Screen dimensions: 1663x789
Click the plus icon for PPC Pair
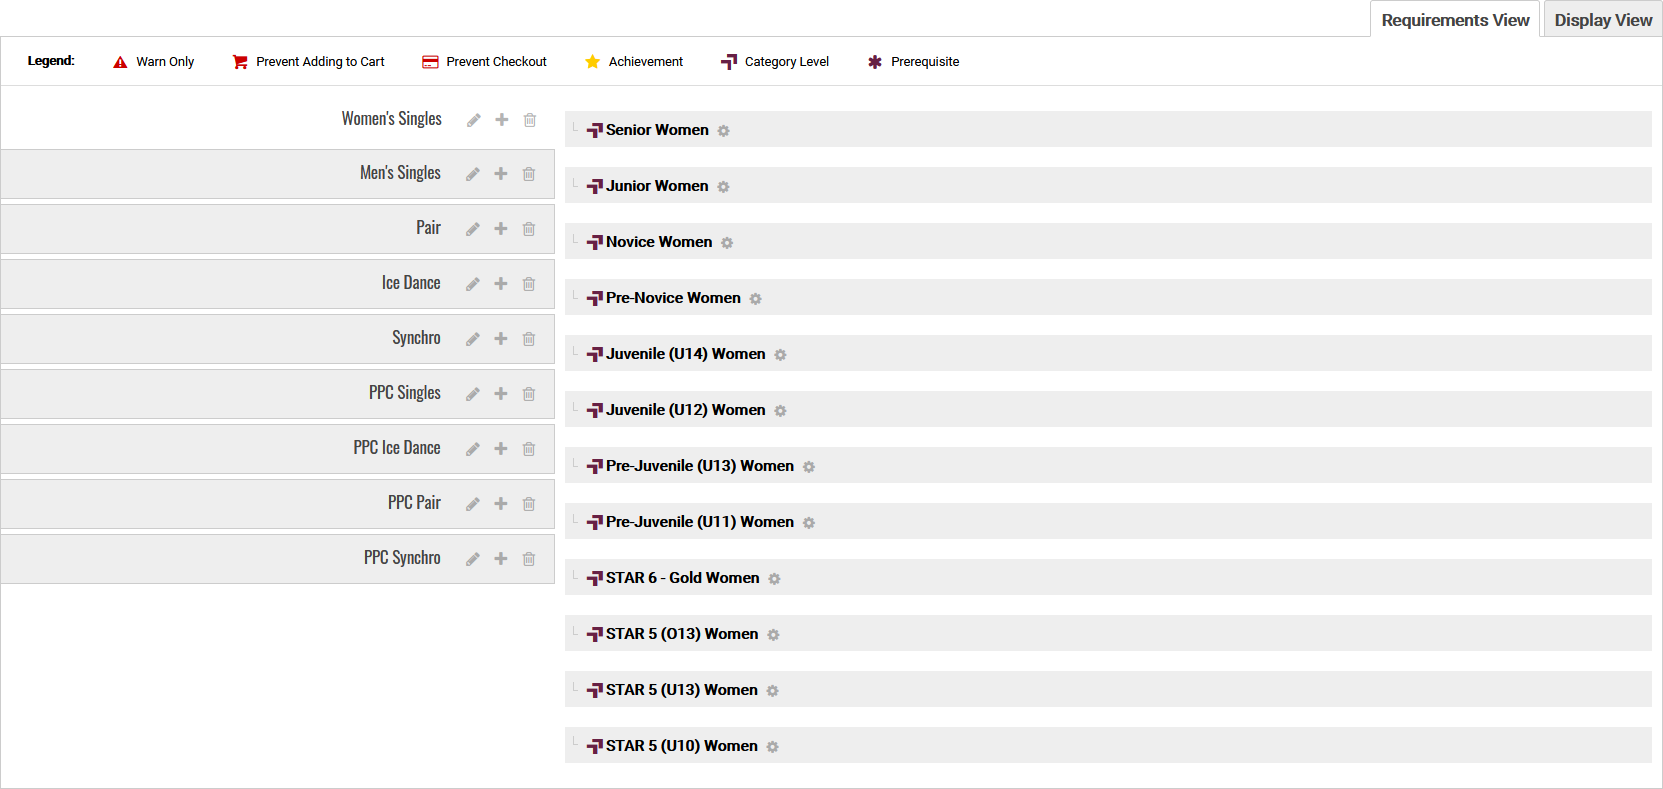(x=501, y=504)
